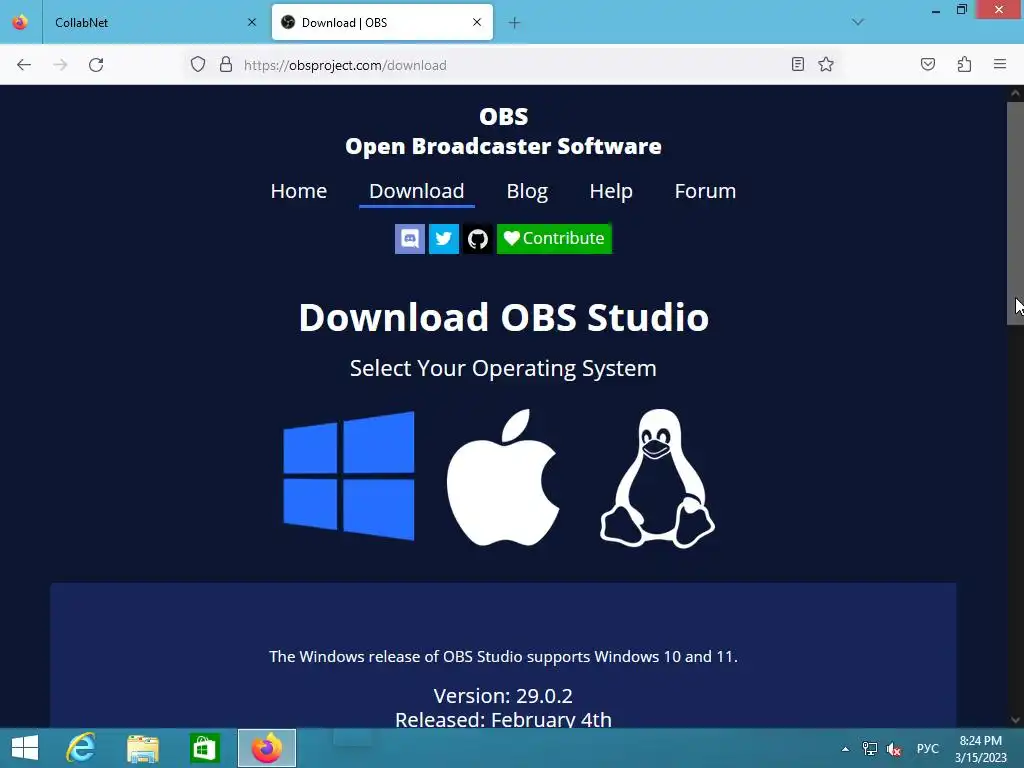Click the muted volume tray icon

[x=894, y=749]
